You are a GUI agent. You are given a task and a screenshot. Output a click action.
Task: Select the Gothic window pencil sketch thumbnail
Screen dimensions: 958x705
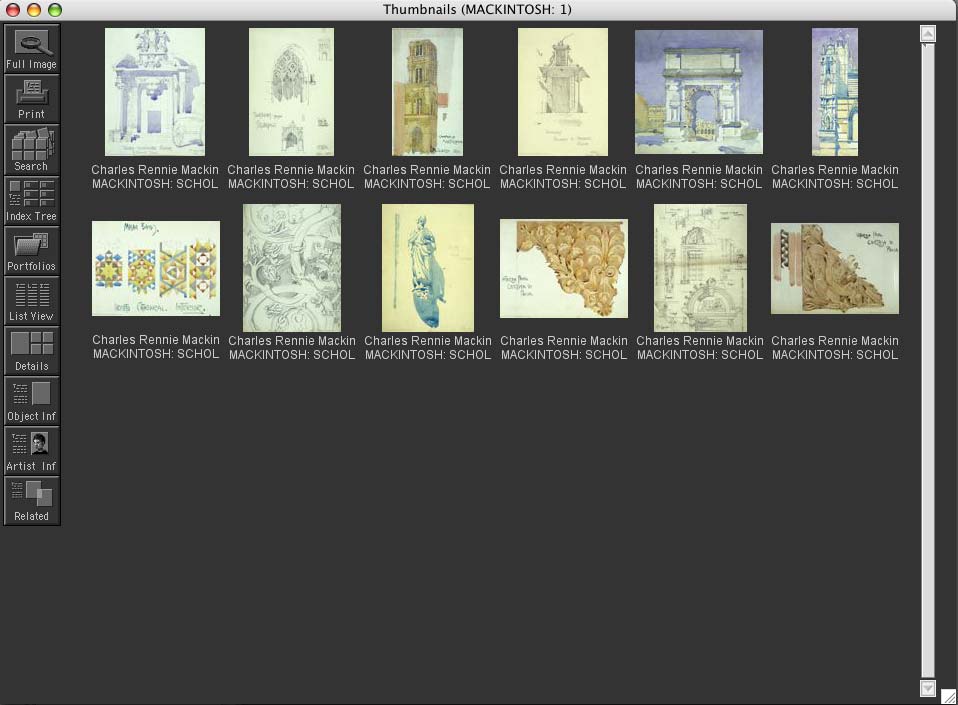pos(291,92)
